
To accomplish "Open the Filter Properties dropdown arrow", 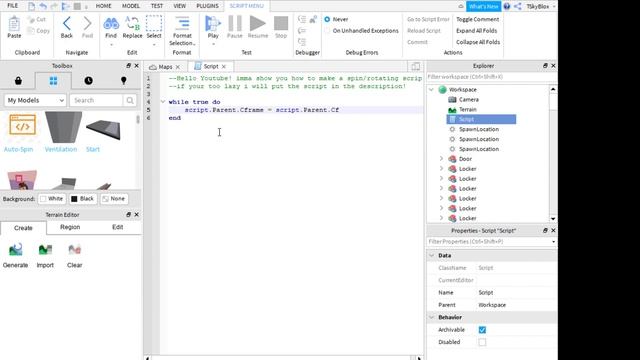I will (x=553, y=242).
